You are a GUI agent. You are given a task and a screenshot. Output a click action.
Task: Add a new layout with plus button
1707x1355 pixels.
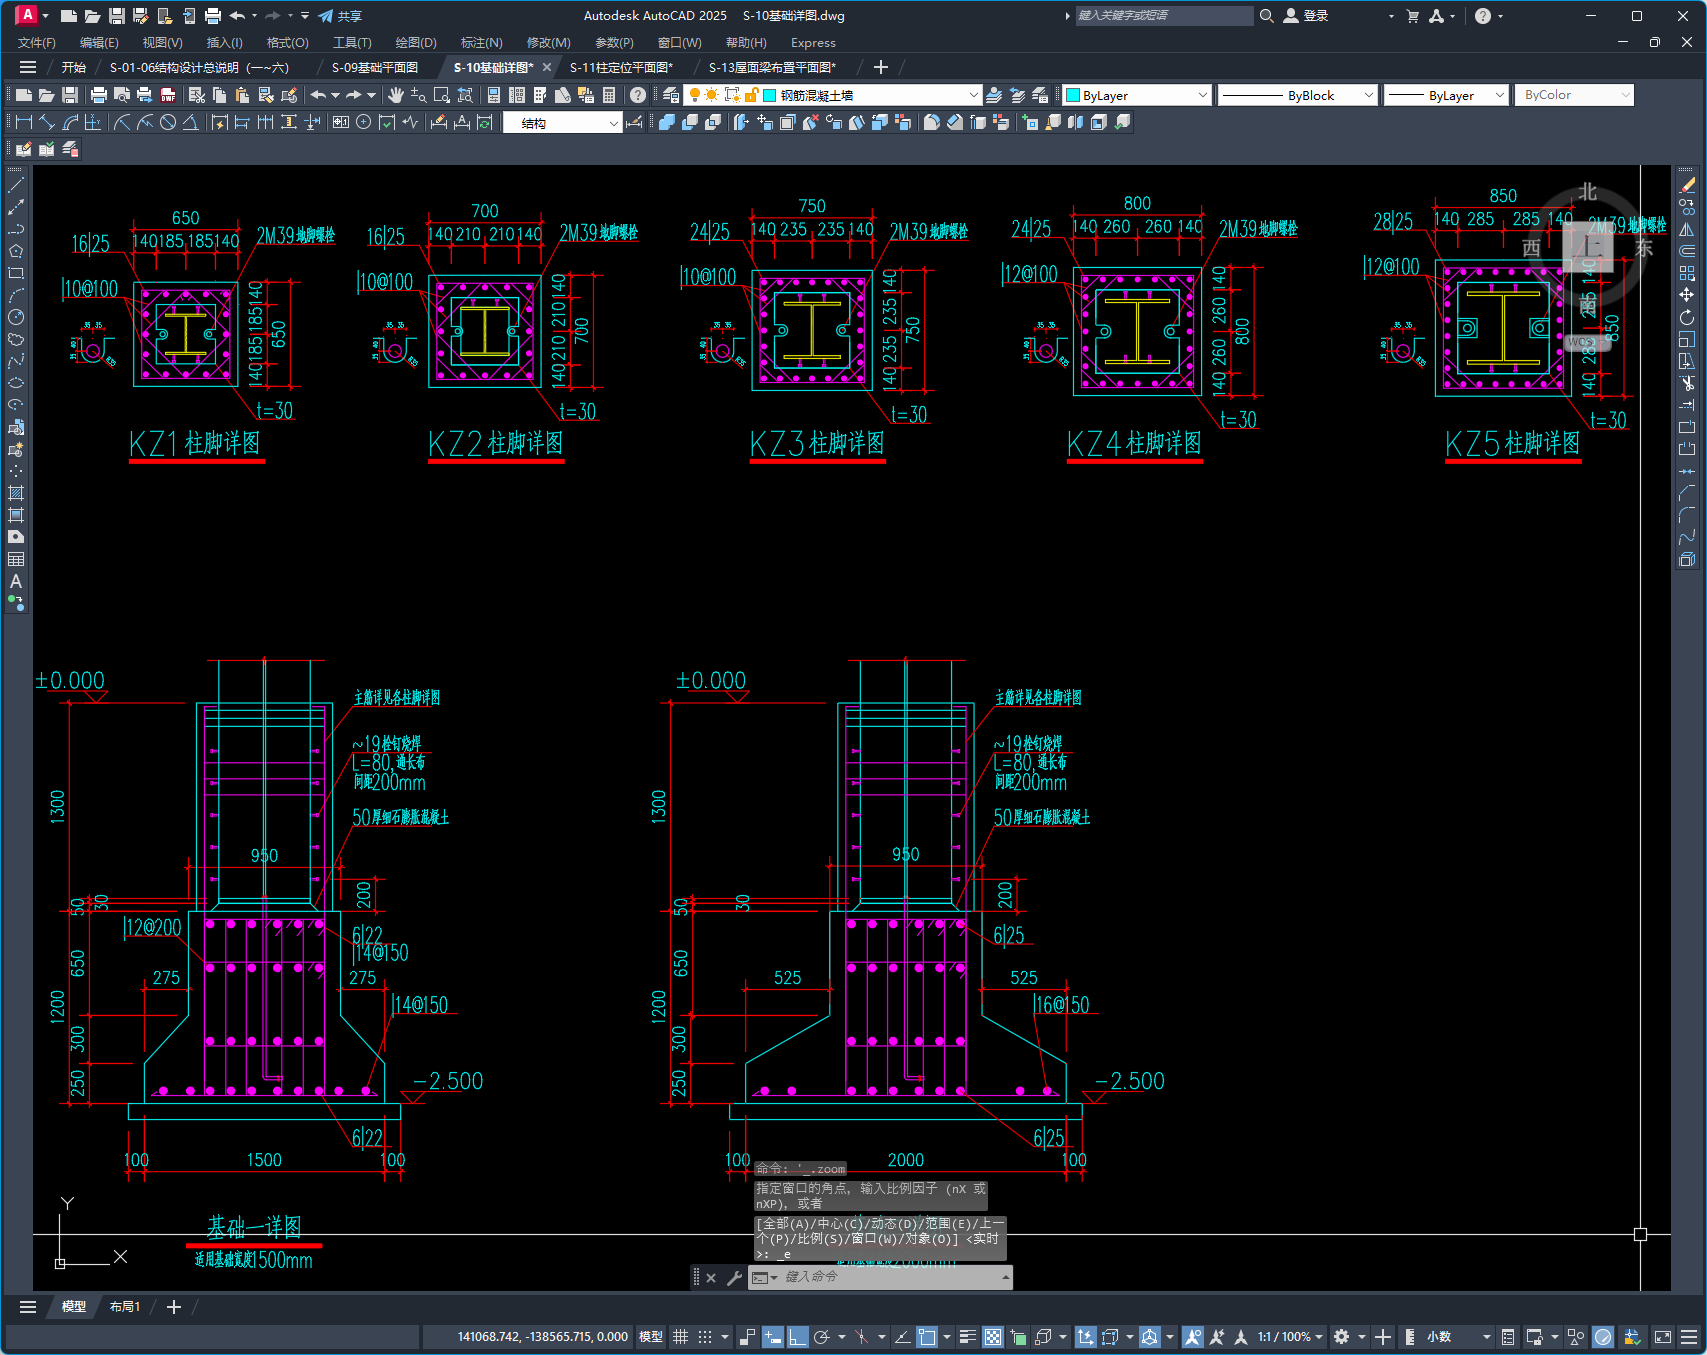[x=174, y=1307]
